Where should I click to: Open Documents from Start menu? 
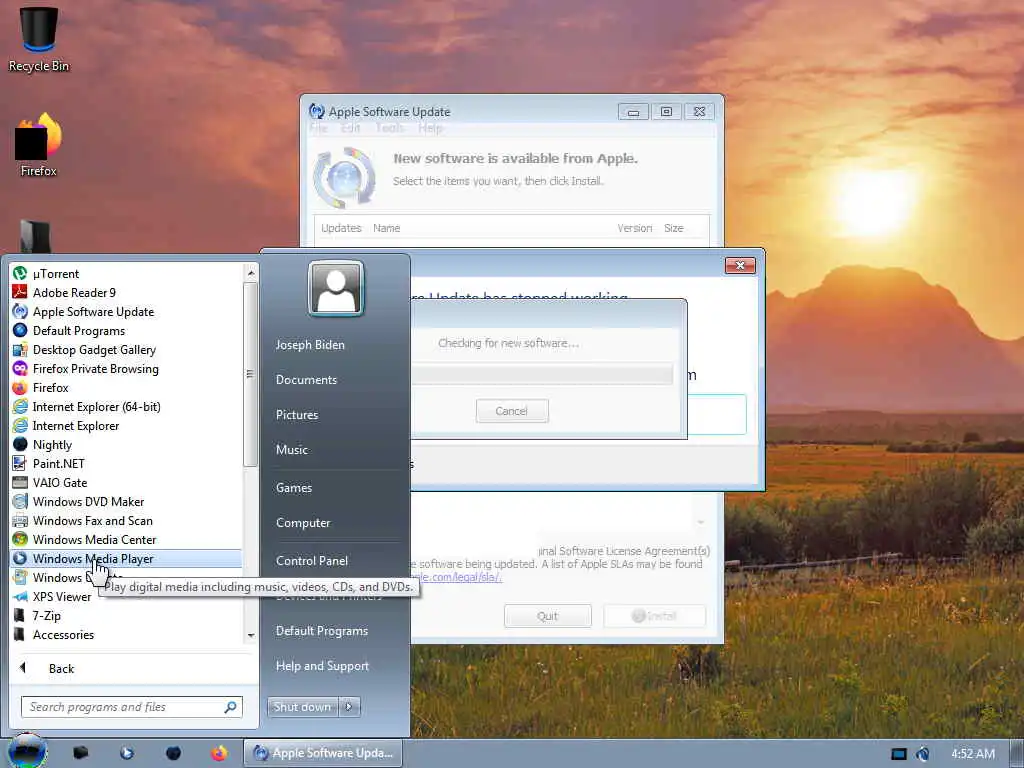[x=306, y=379]
